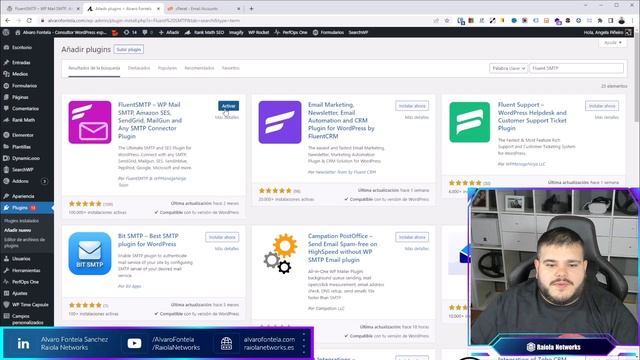Screen dimensions: 640x360
Task: Open a new browser tab
Action: [251, 9]
